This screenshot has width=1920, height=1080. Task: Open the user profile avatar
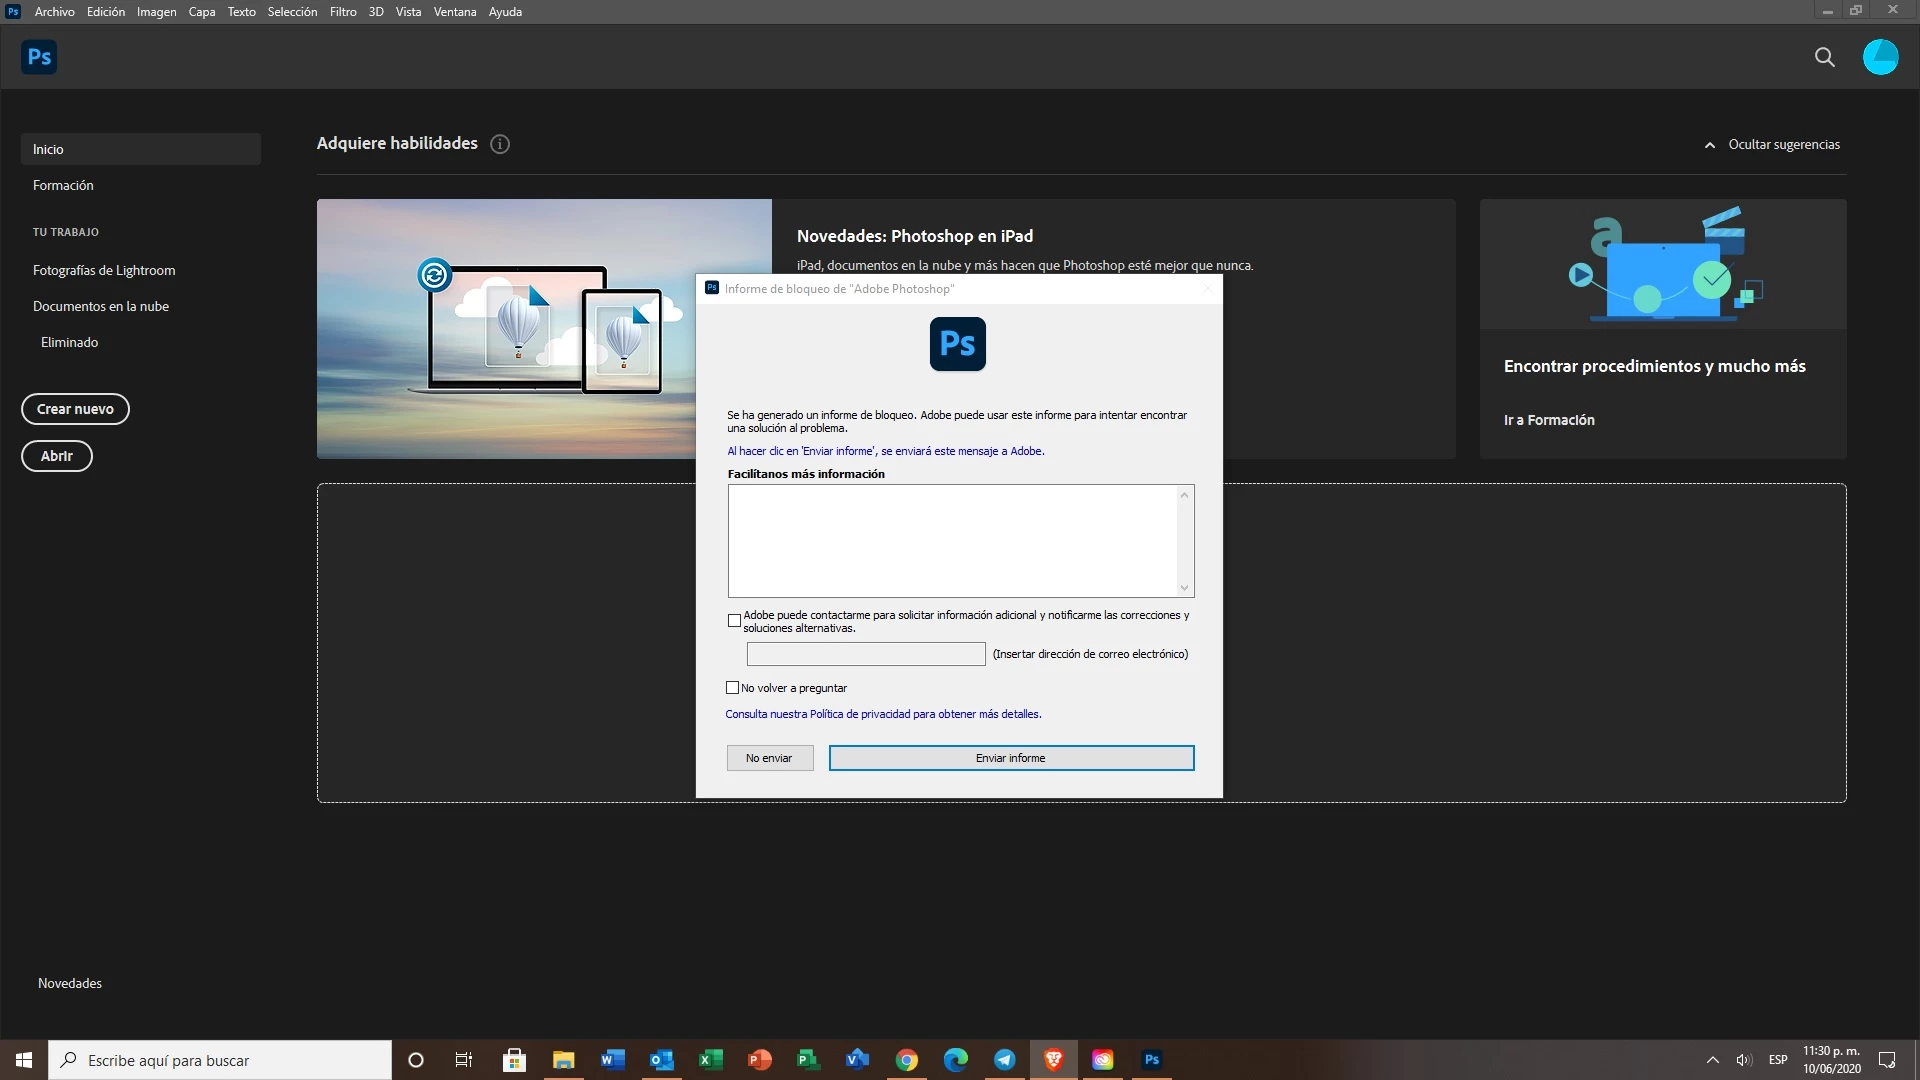[x=1880, y=57]
